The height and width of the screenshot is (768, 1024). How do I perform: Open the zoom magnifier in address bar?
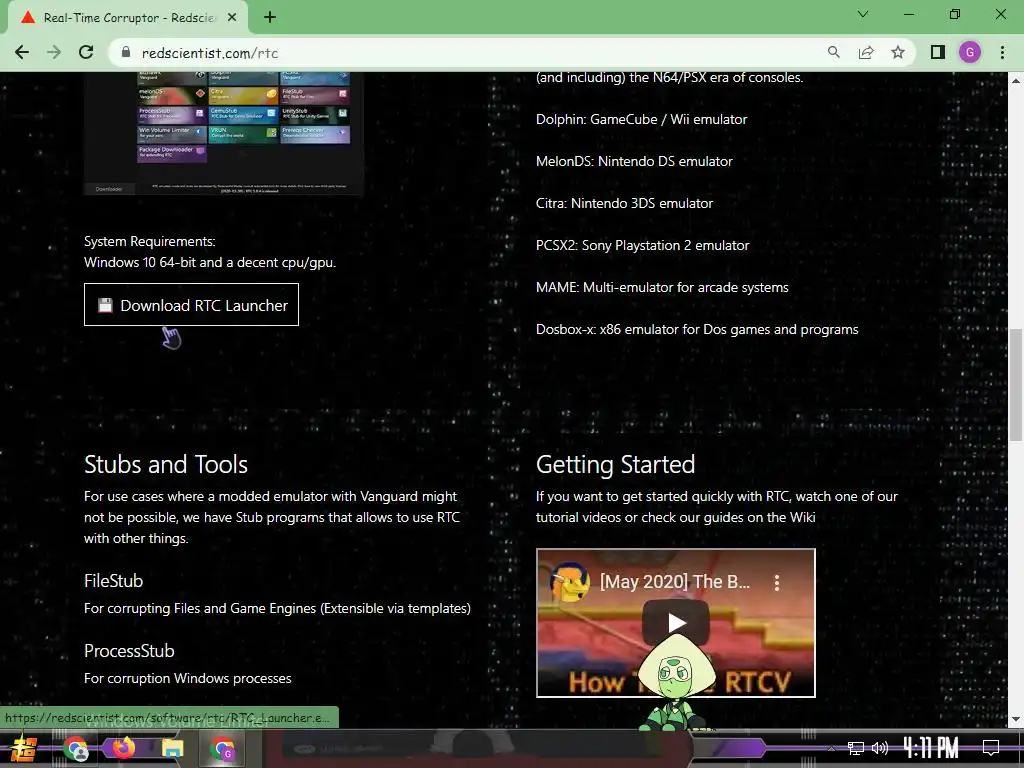[x=833, y=52]
